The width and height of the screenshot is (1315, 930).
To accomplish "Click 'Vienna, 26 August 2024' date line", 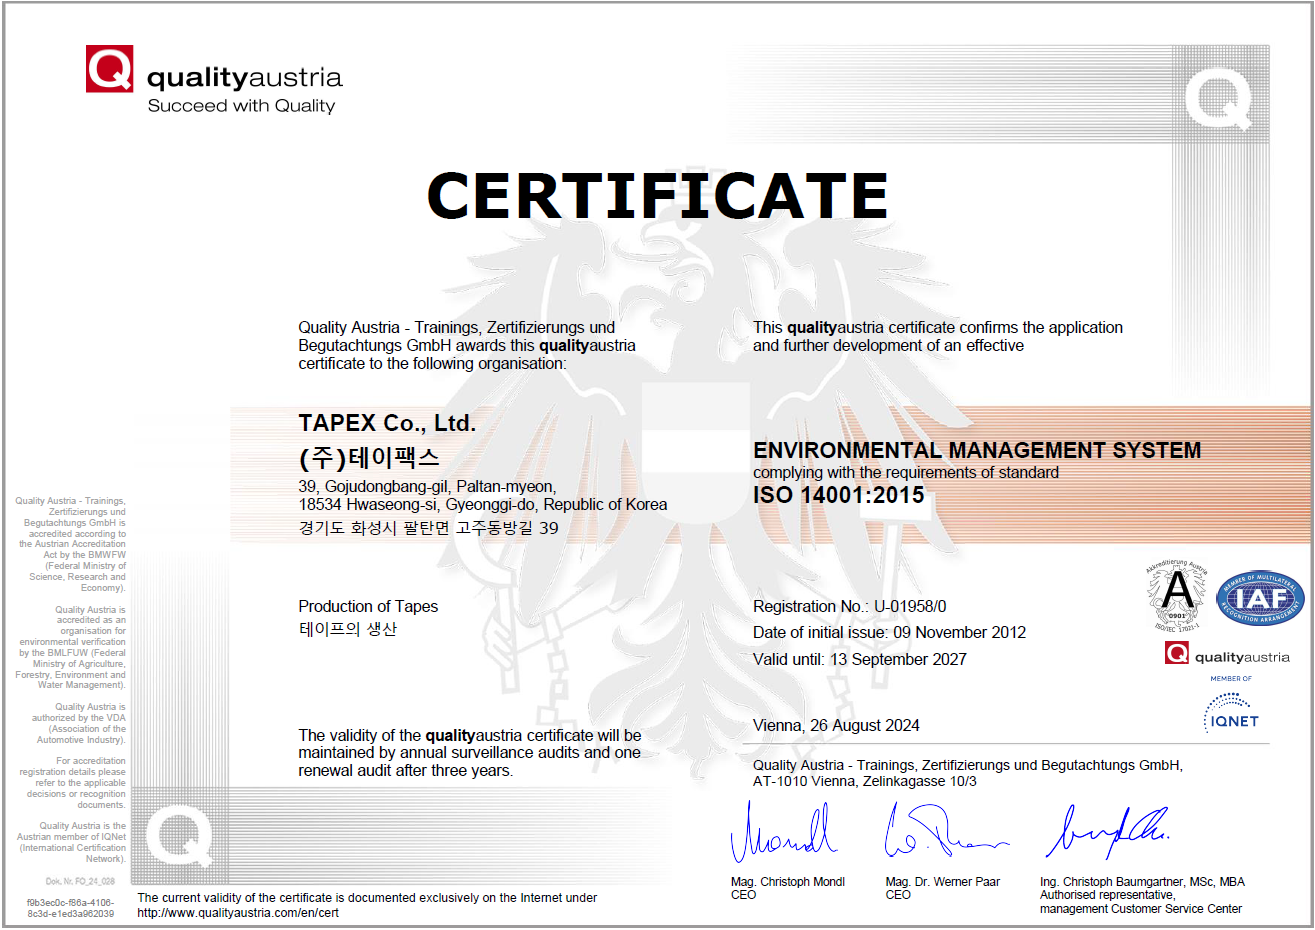I will point(836,725).
